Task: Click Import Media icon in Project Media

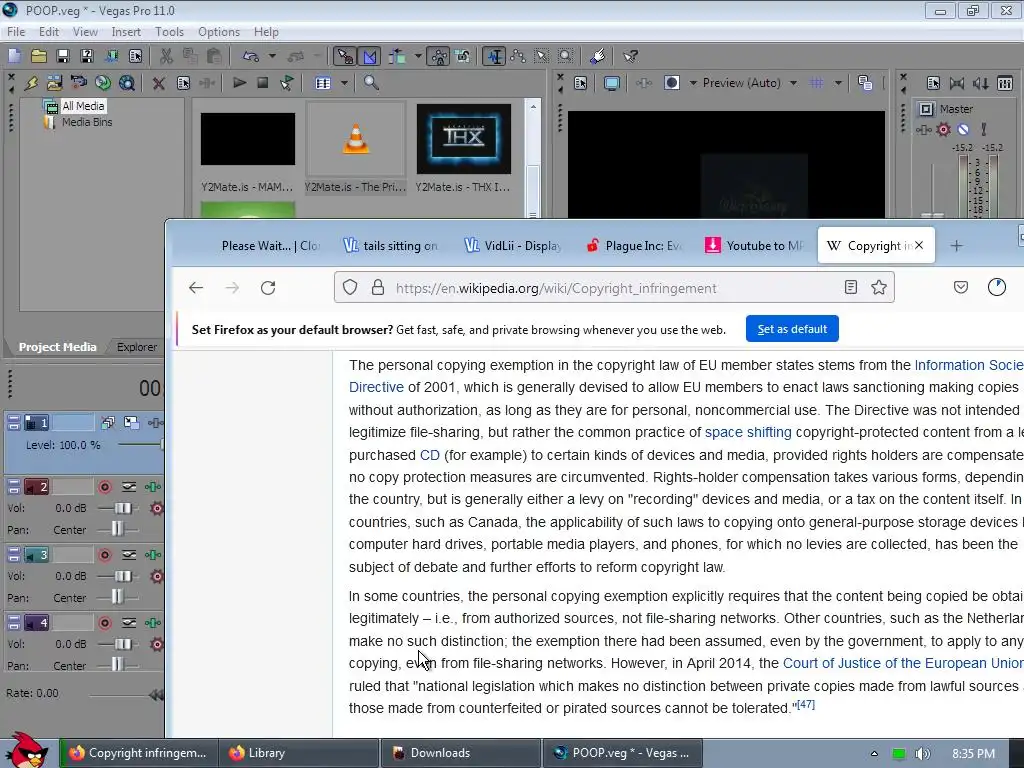Action: [55, 83]
